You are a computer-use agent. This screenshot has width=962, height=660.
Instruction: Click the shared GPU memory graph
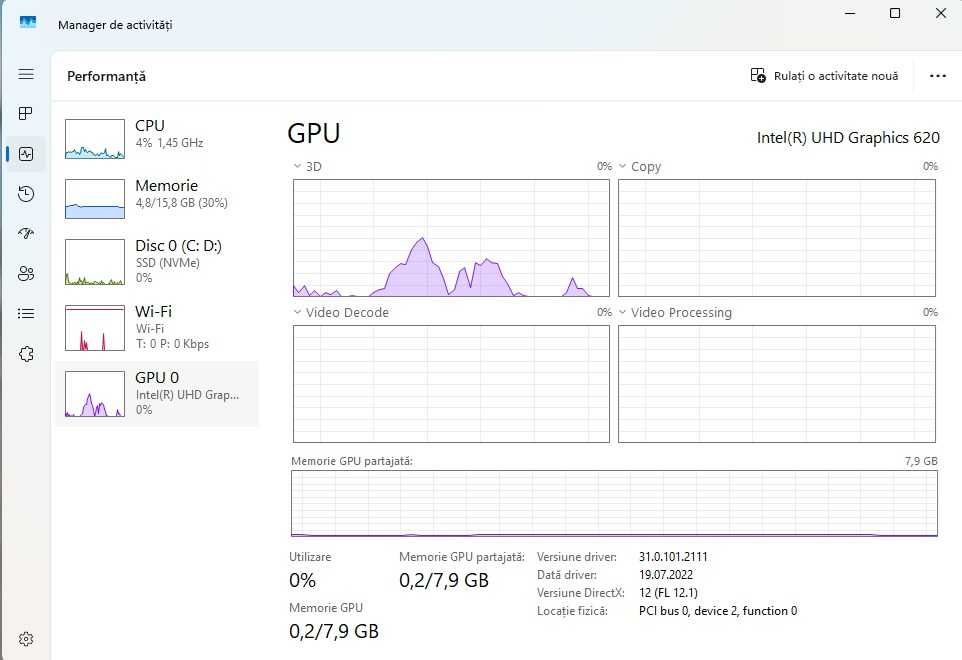click(x=614, y=504)
